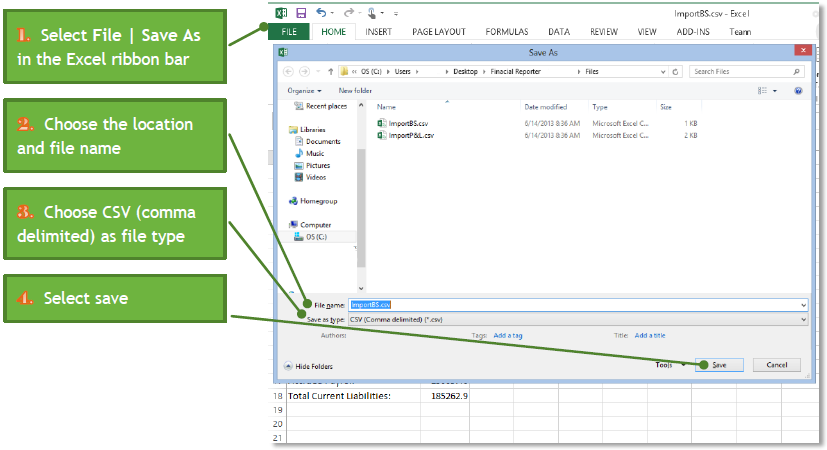
Task: Open the recent locations dropdown arrow
Action: pos(318,72)
